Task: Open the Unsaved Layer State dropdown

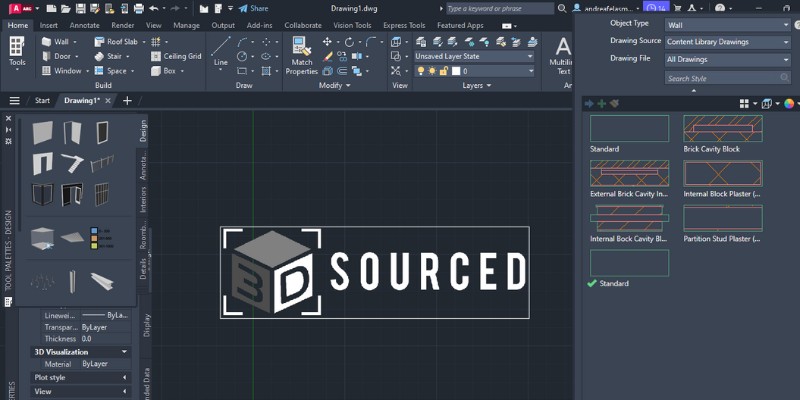Action: tap(474, 56)
